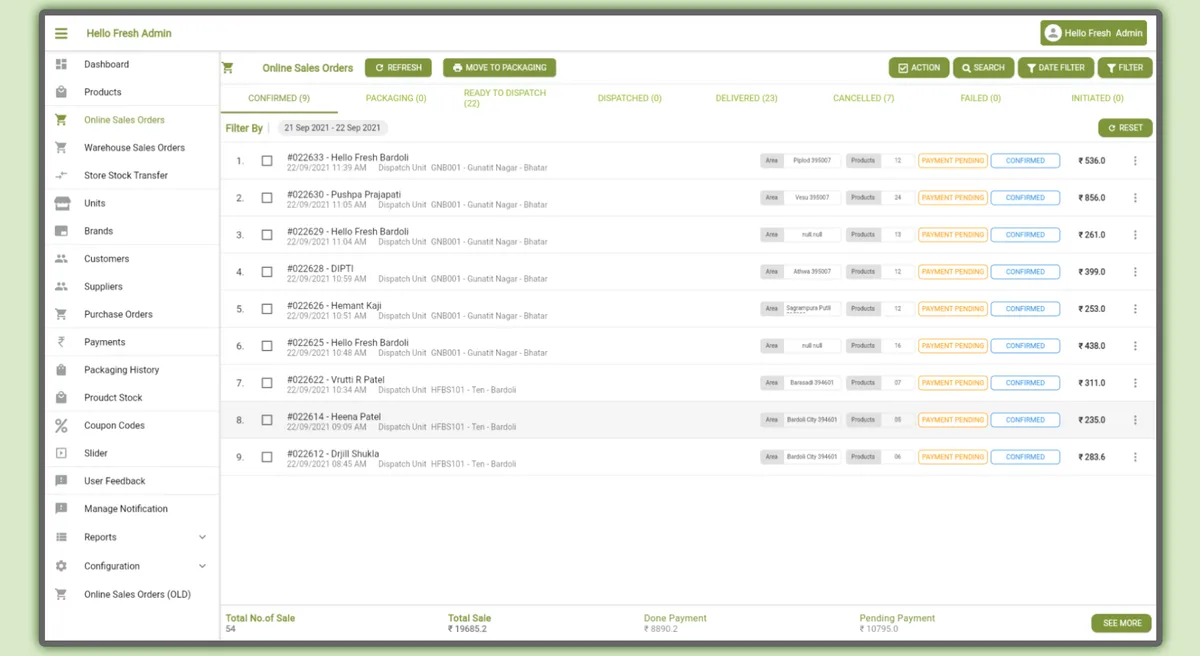The width and height of the screenshot is (1200, 656).
Task: Select checkbox for order #022614 Heena Patel
Action: pos(267,420)
